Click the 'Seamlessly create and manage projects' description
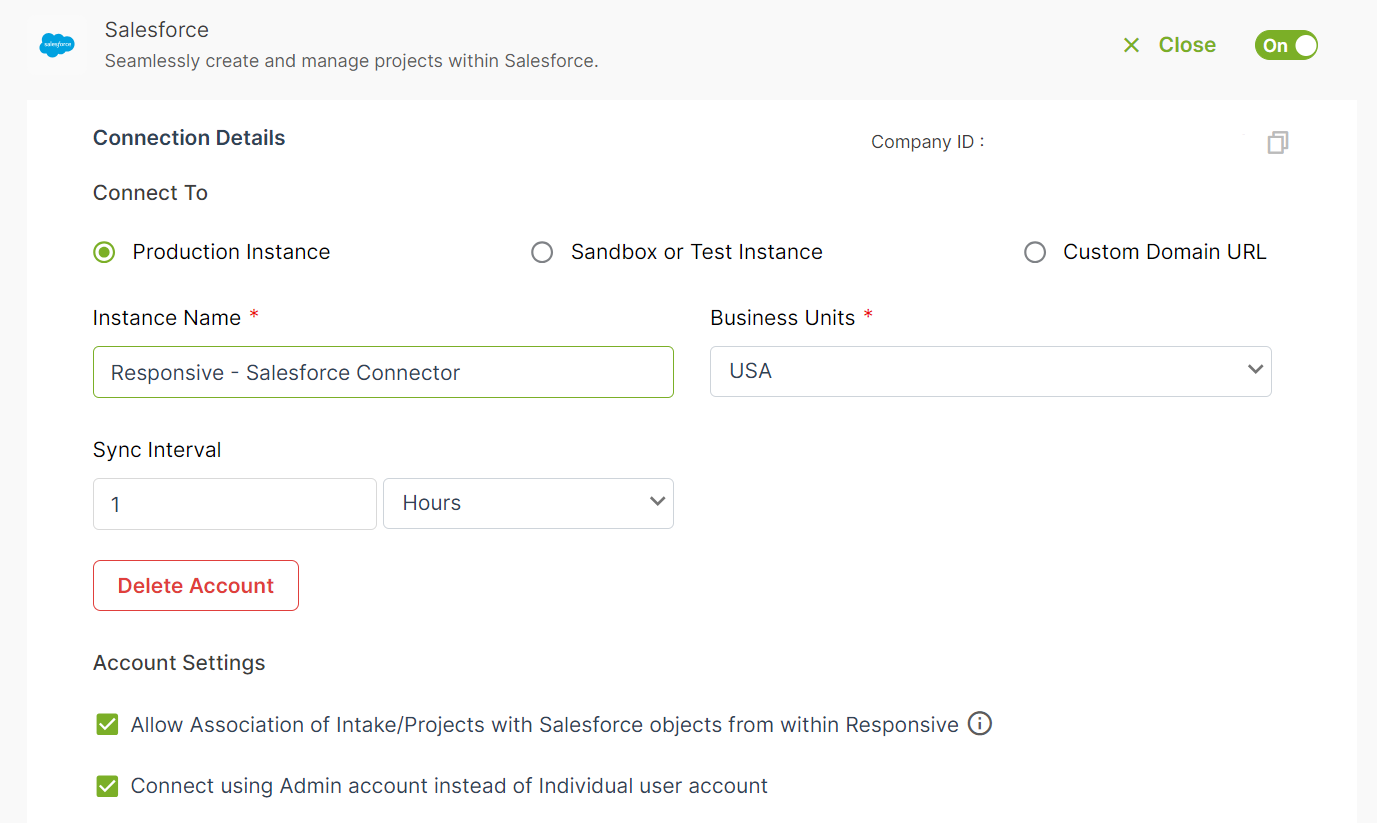Screen dimensions: 1377x823 click(352, 61)
